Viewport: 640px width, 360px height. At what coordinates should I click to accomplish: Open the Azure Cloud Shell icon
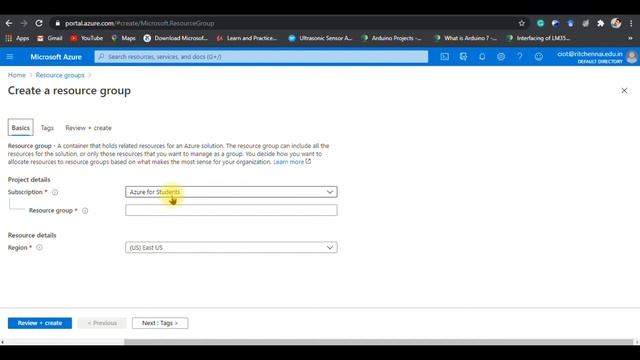444,57
